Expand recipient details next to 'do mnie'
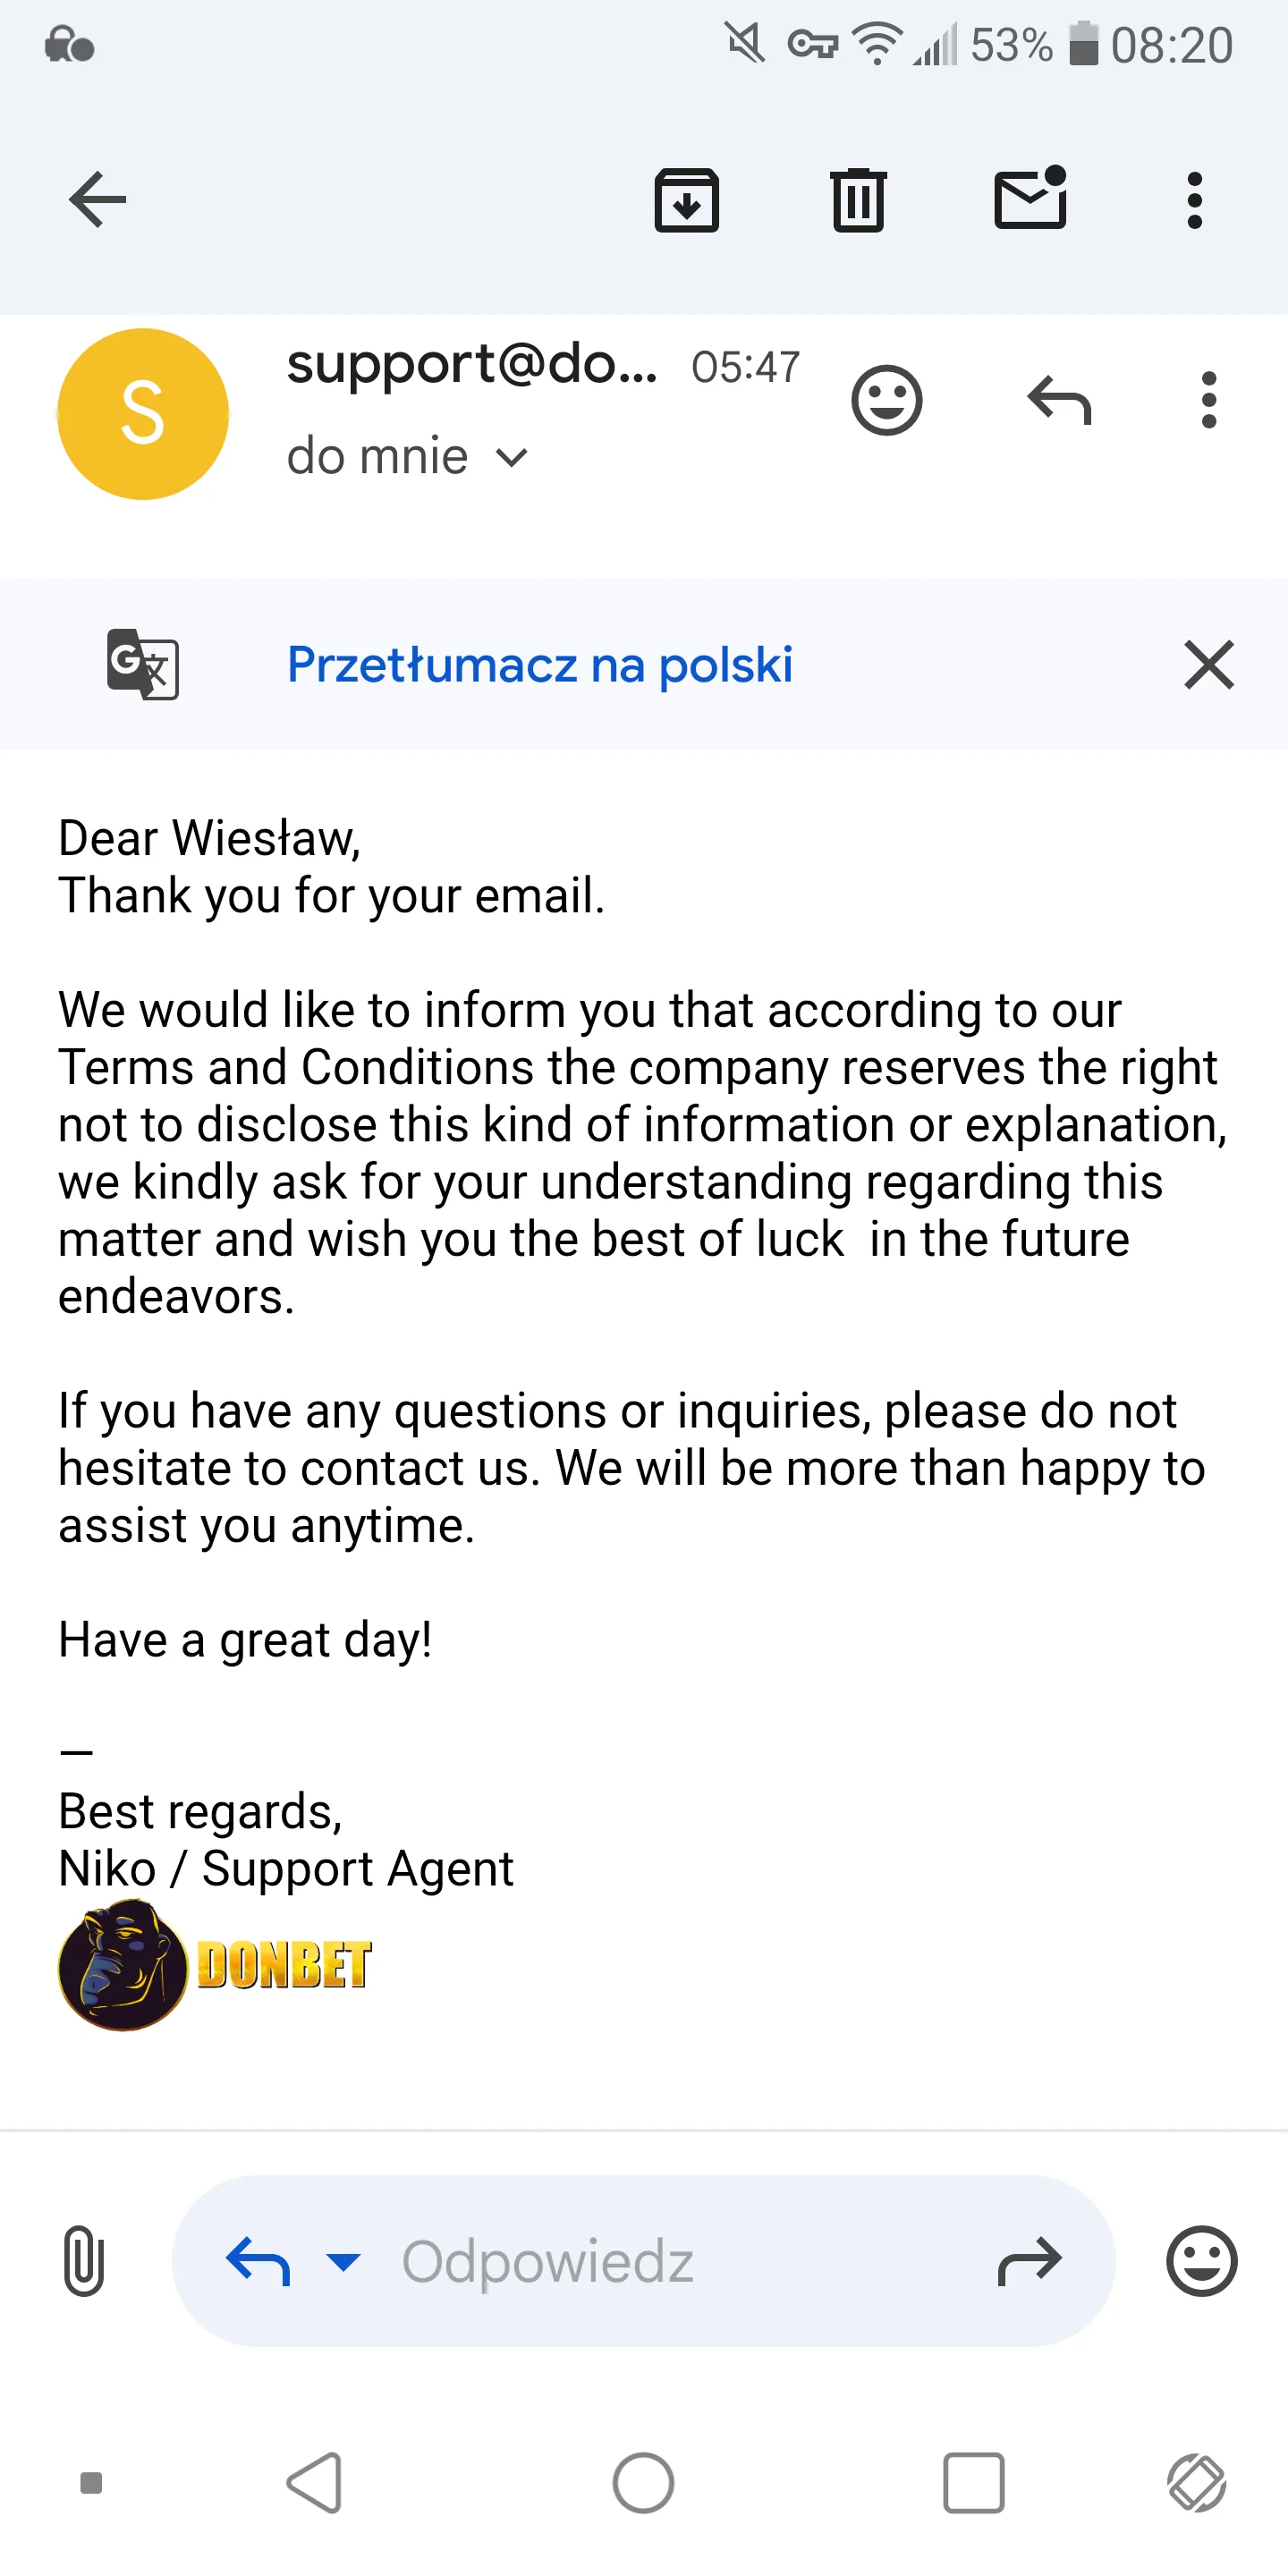Screen dimensions: 1288x2576 511,458
